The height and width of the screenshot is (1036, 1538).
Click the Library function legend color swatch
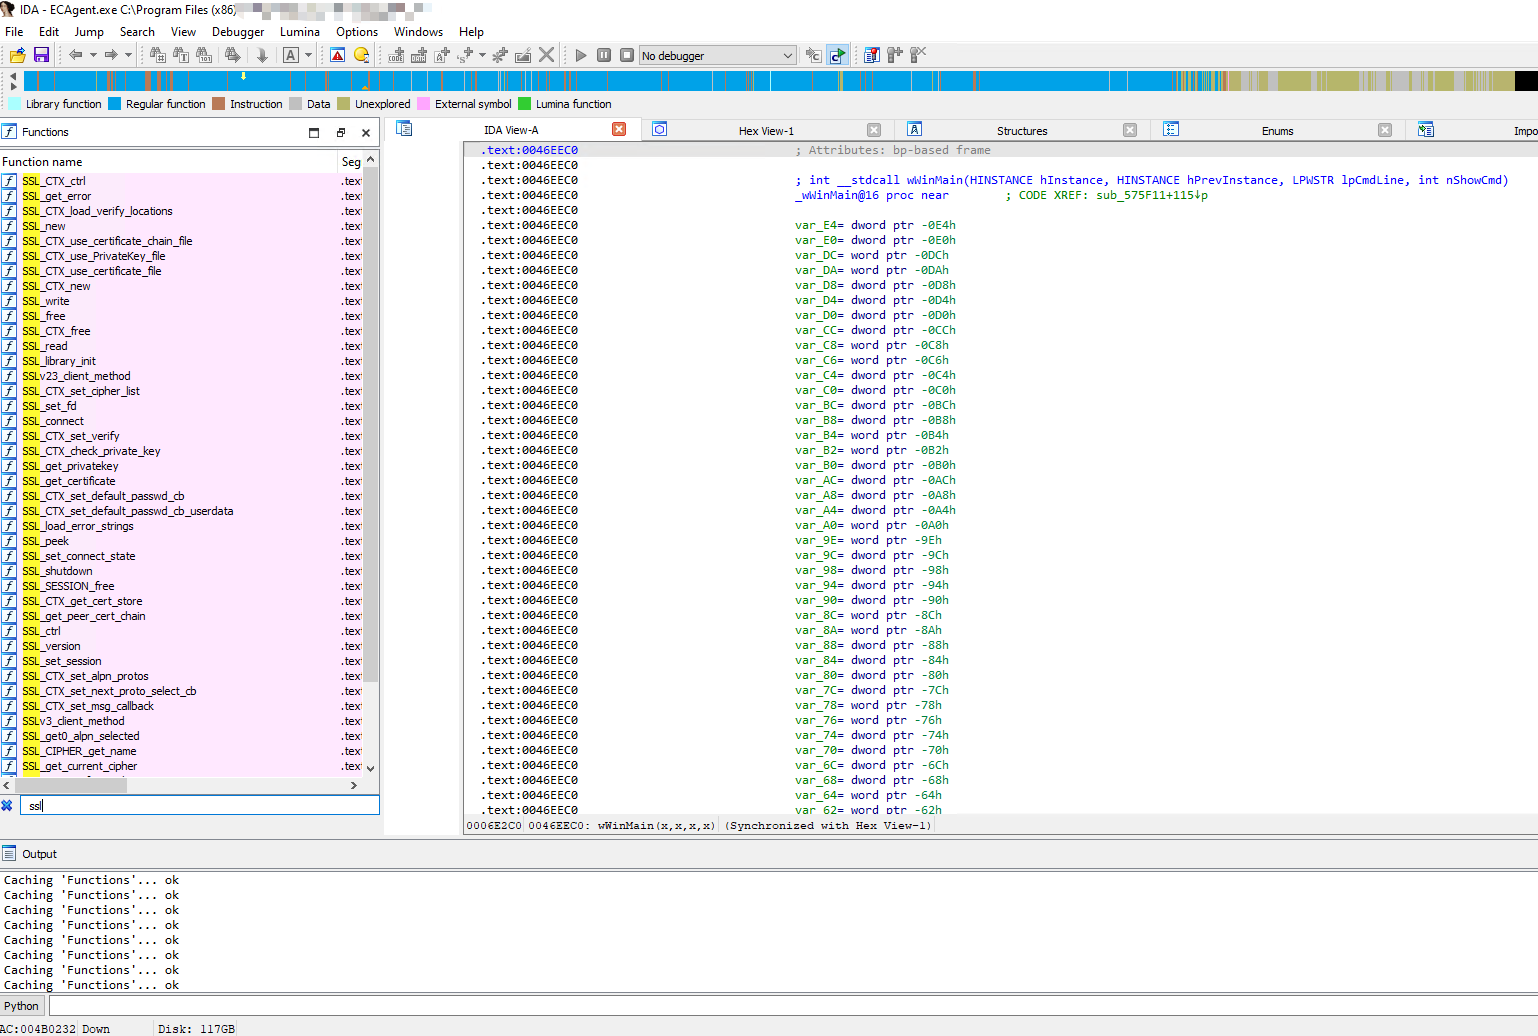14,104
